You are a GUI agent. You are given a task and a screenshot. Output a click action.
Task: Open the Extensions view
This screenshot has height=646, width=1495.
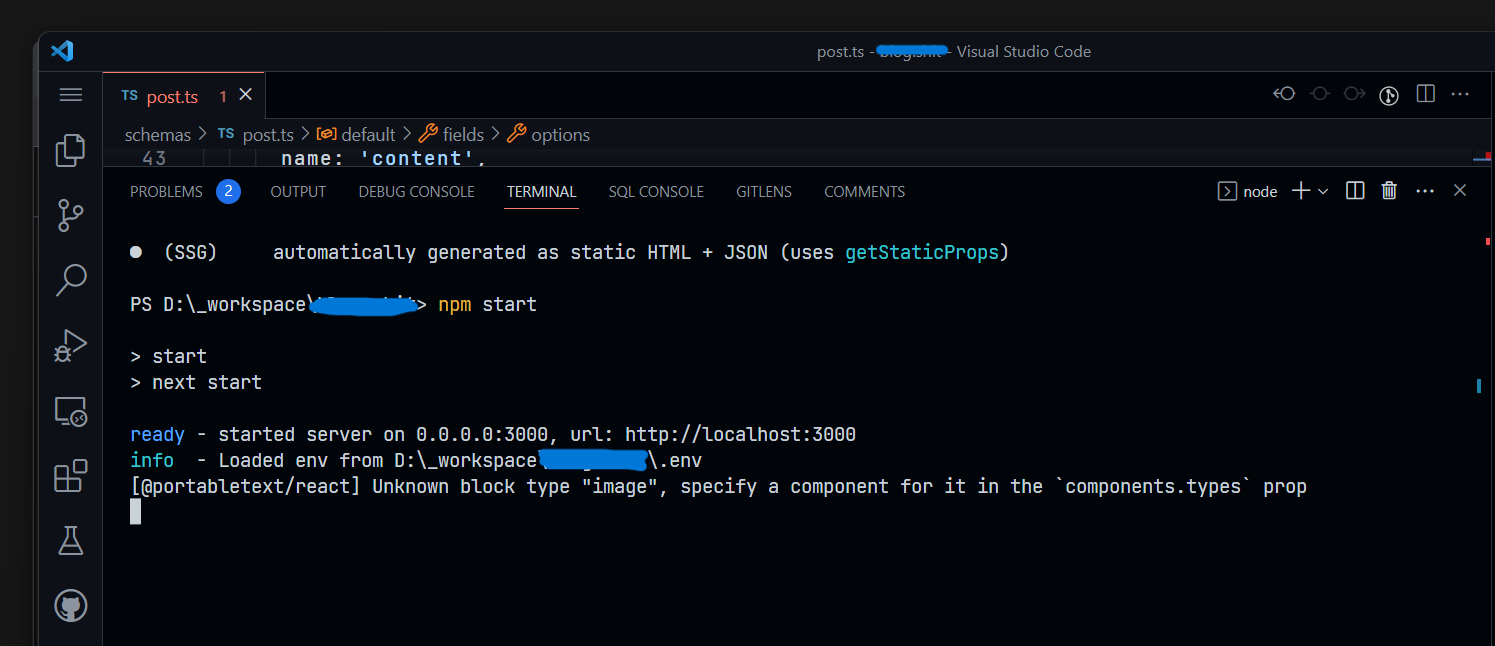click(x=70, y=476)
